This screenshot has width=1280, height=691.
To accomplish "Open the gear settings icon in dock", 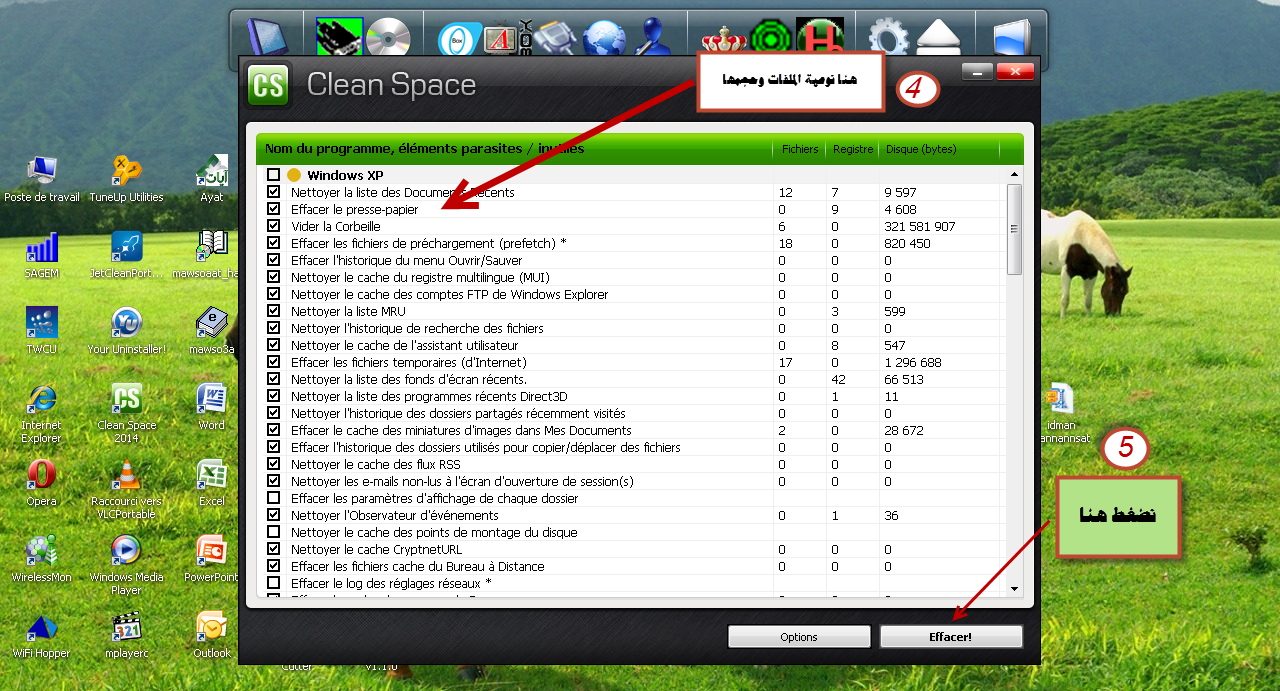I will (x=888, y=40).
